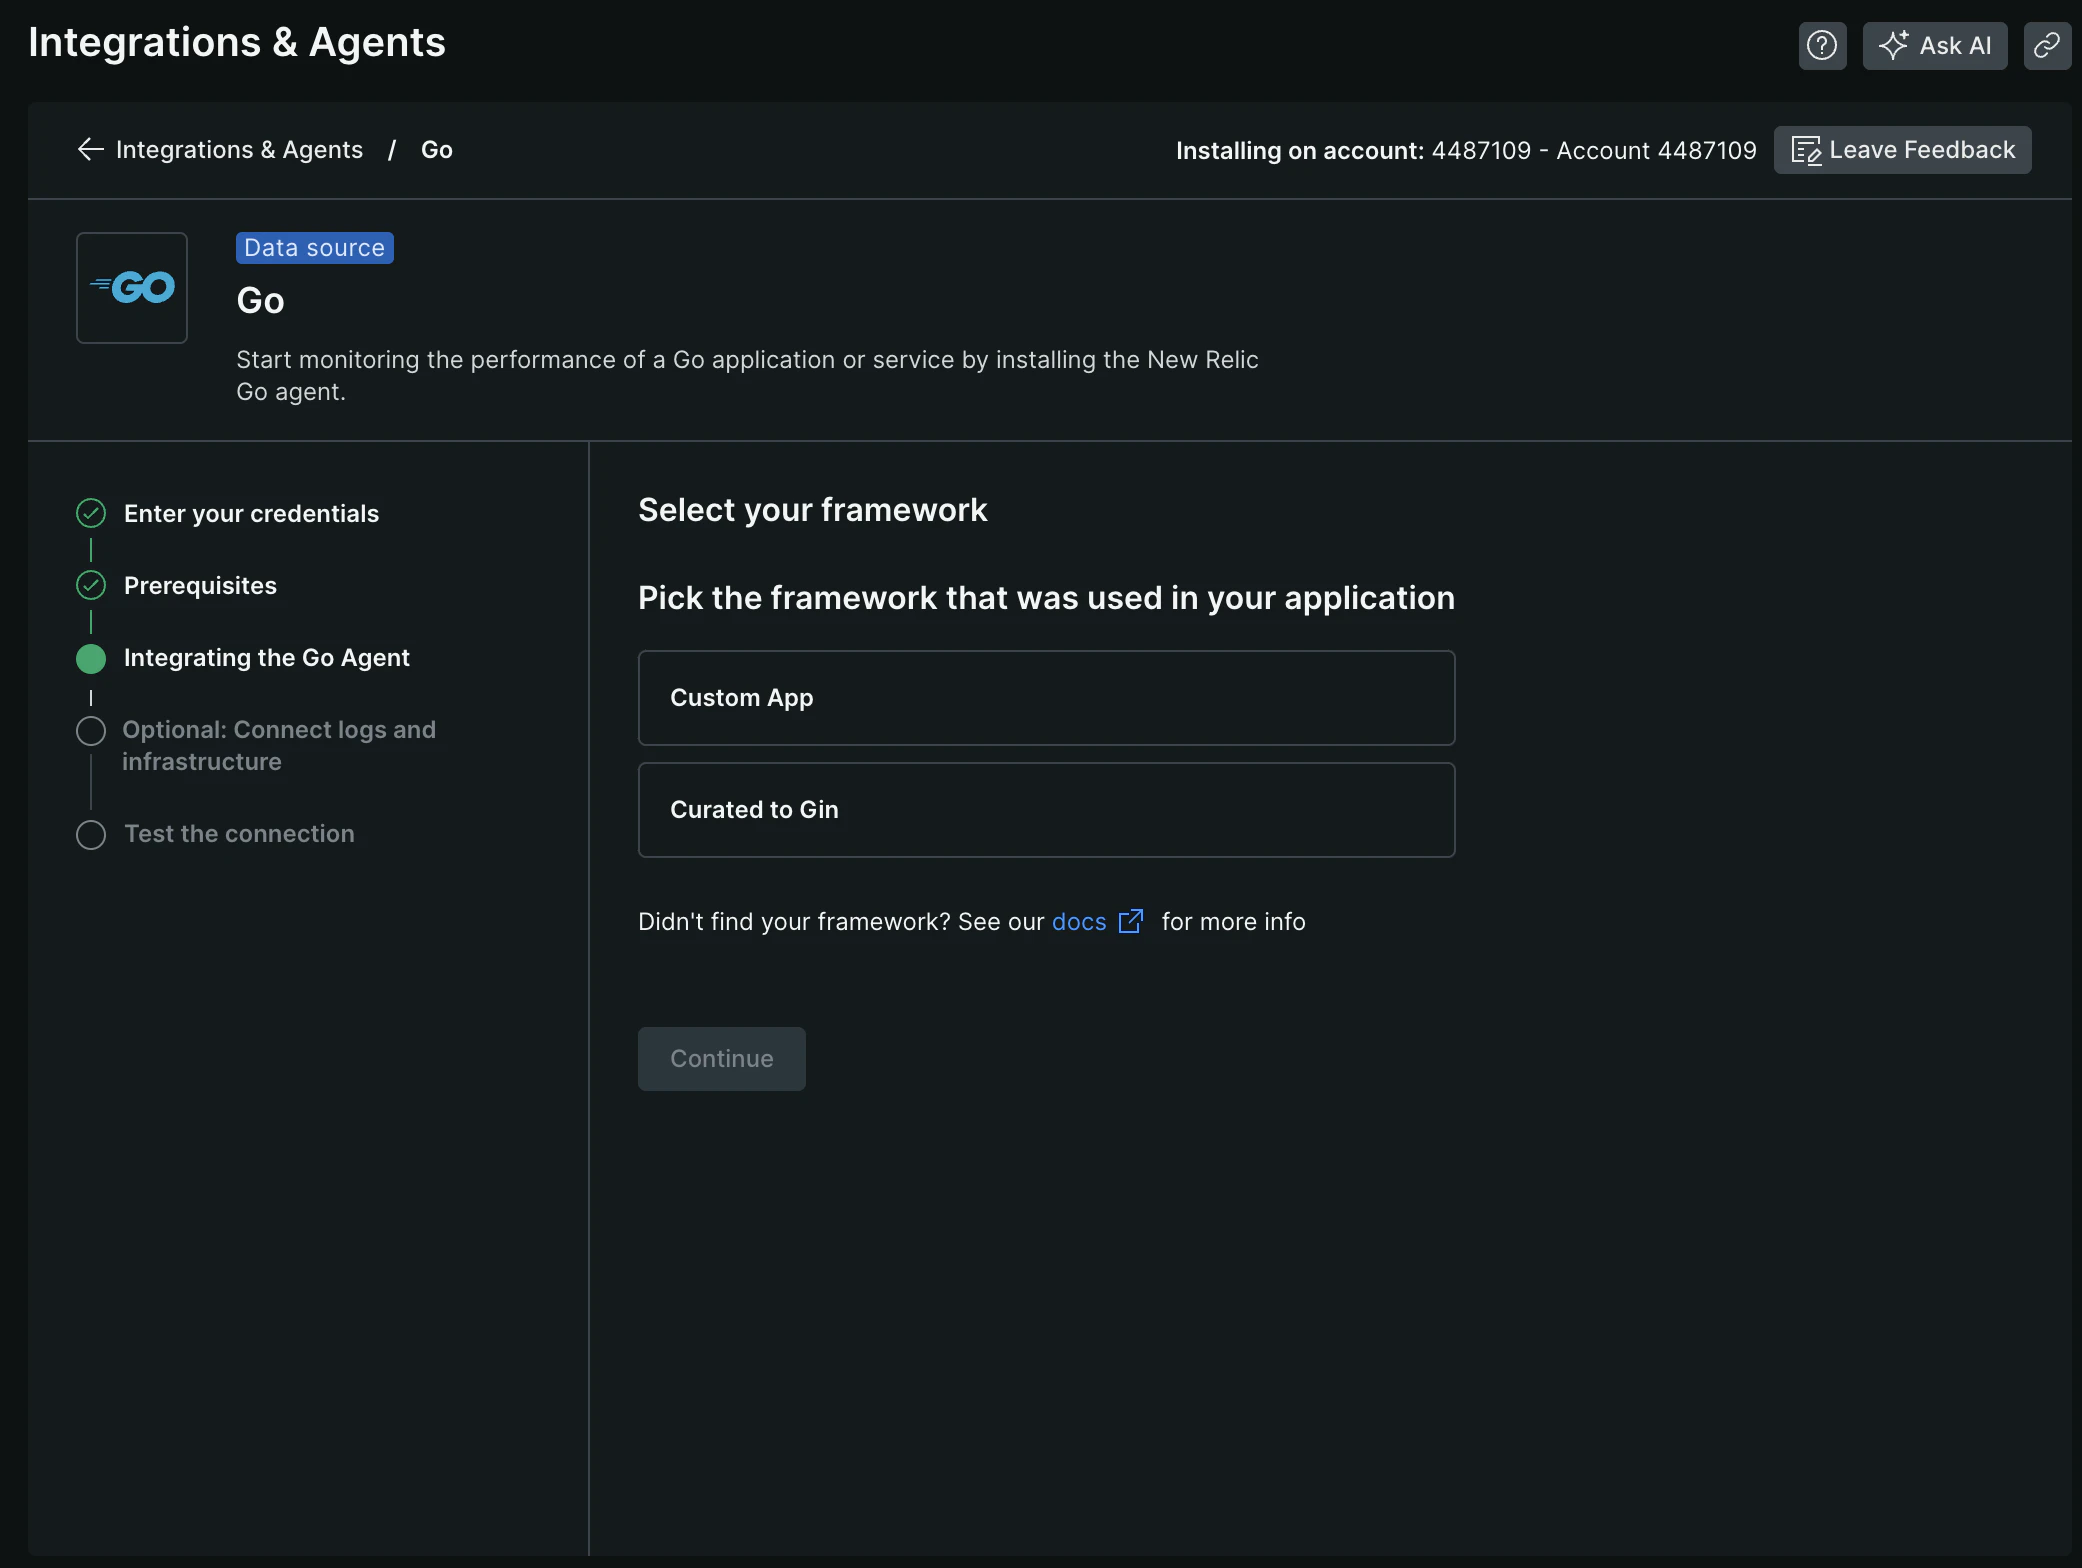Click the Go breadcrumb item
Screen dimensions: 2082x1568
(437, 150)
